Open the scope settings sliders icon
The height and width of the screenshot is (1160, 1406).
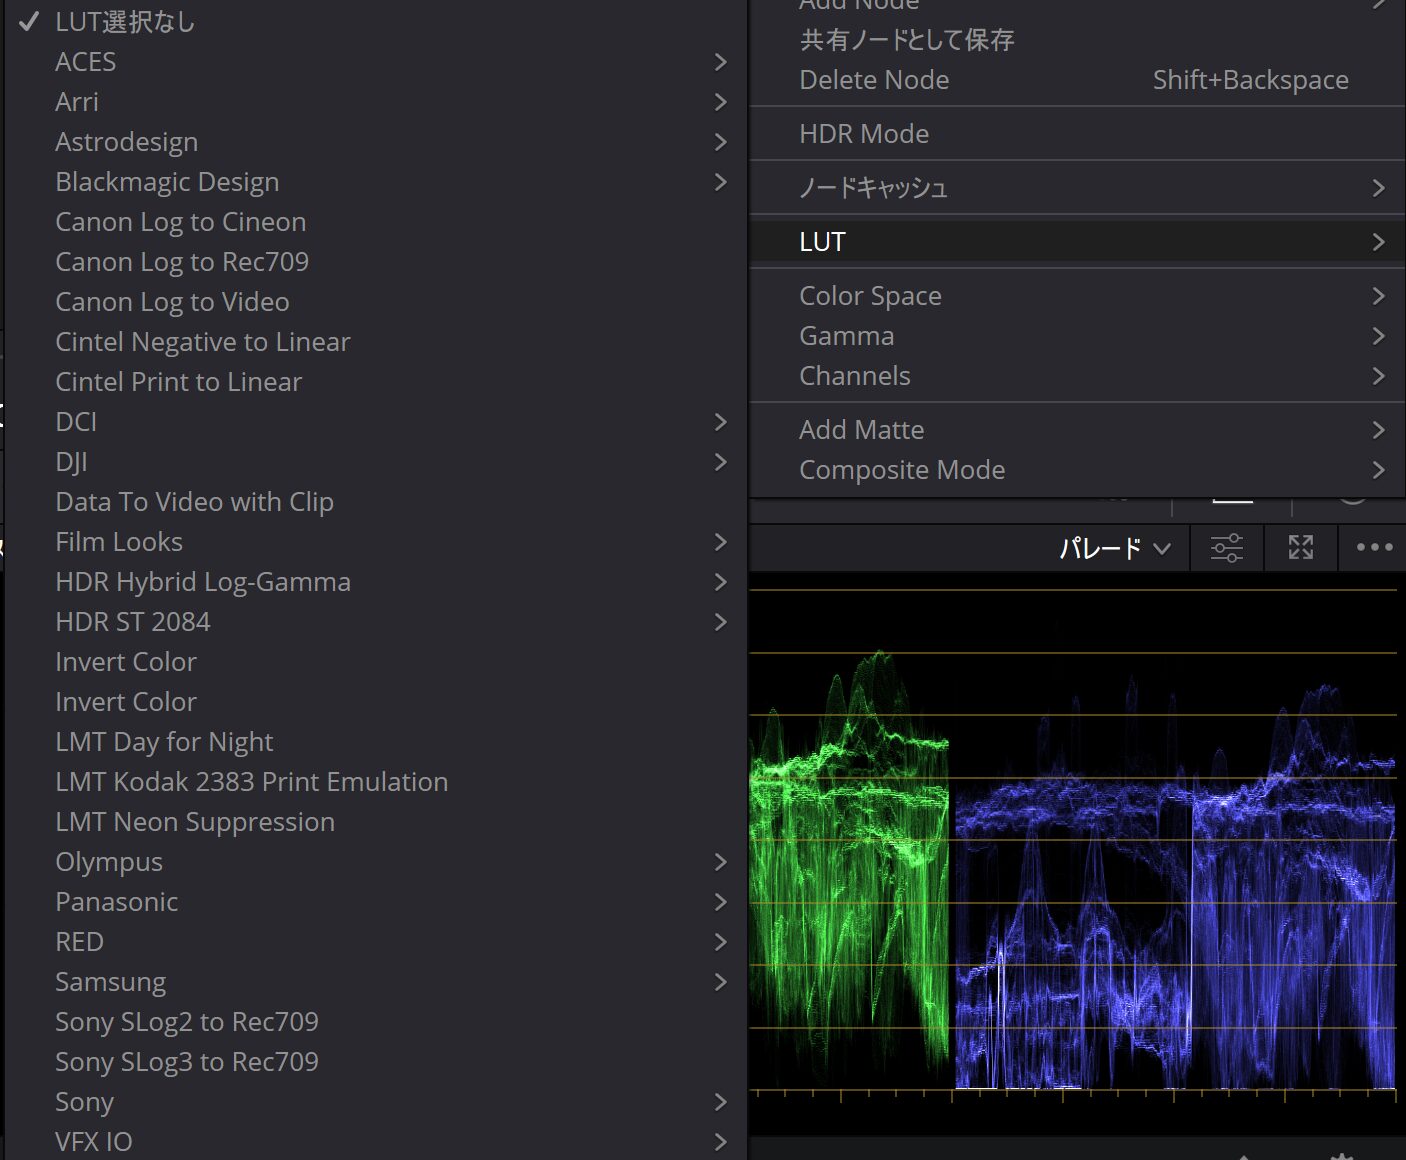pos(1226,547)
